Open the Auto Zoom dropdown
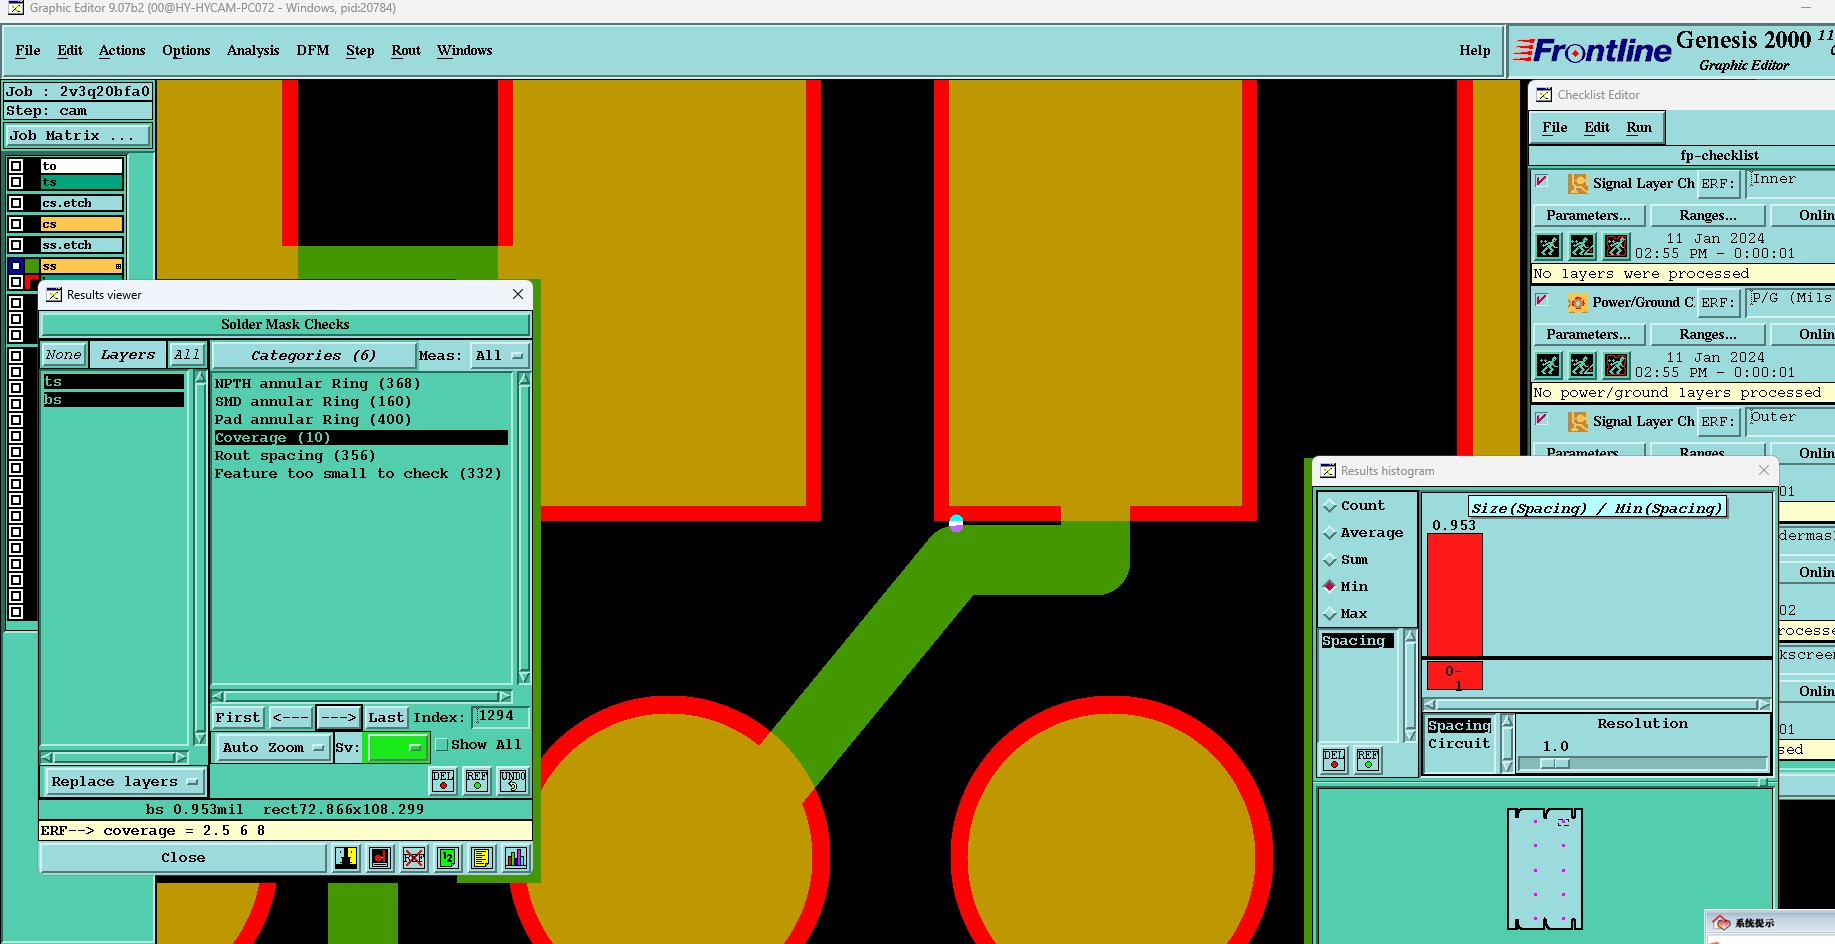This screenshot has height=944, width=1835. [x=272, y=747]
